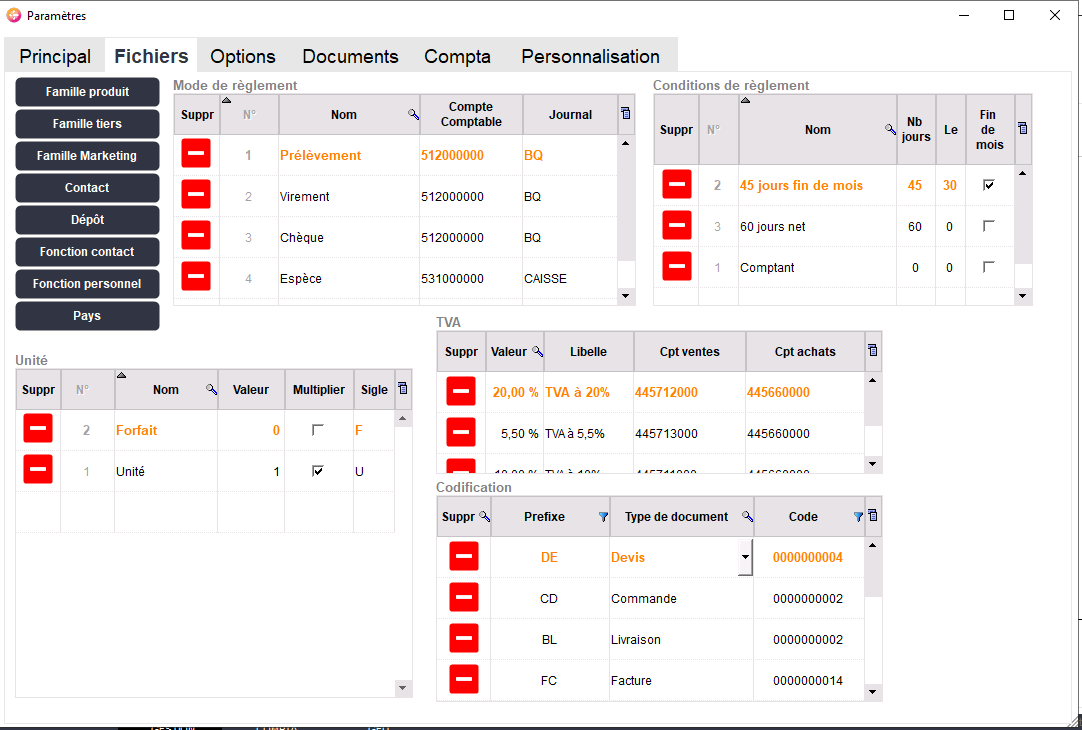Filter the Prefixe column in Codification
This screenshot has height=730, width=1082.
(602, 517)
